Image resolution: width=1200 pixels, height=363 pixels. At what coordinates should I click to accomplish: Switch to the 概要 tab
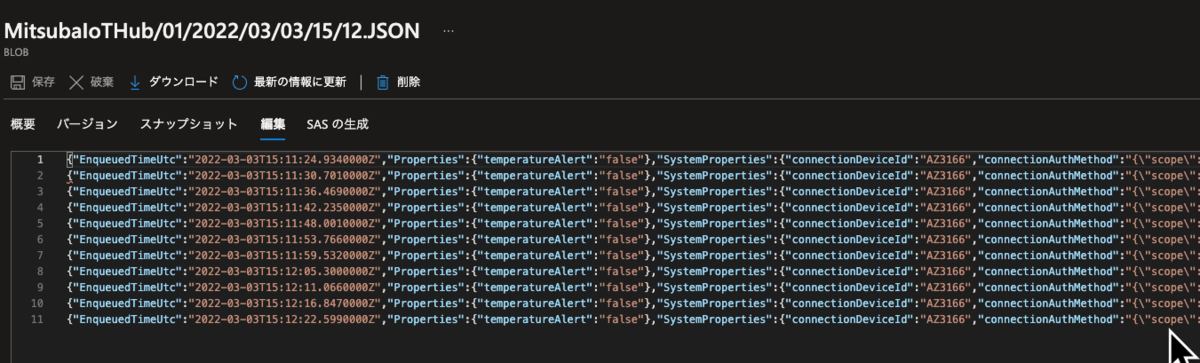point(23,124)
